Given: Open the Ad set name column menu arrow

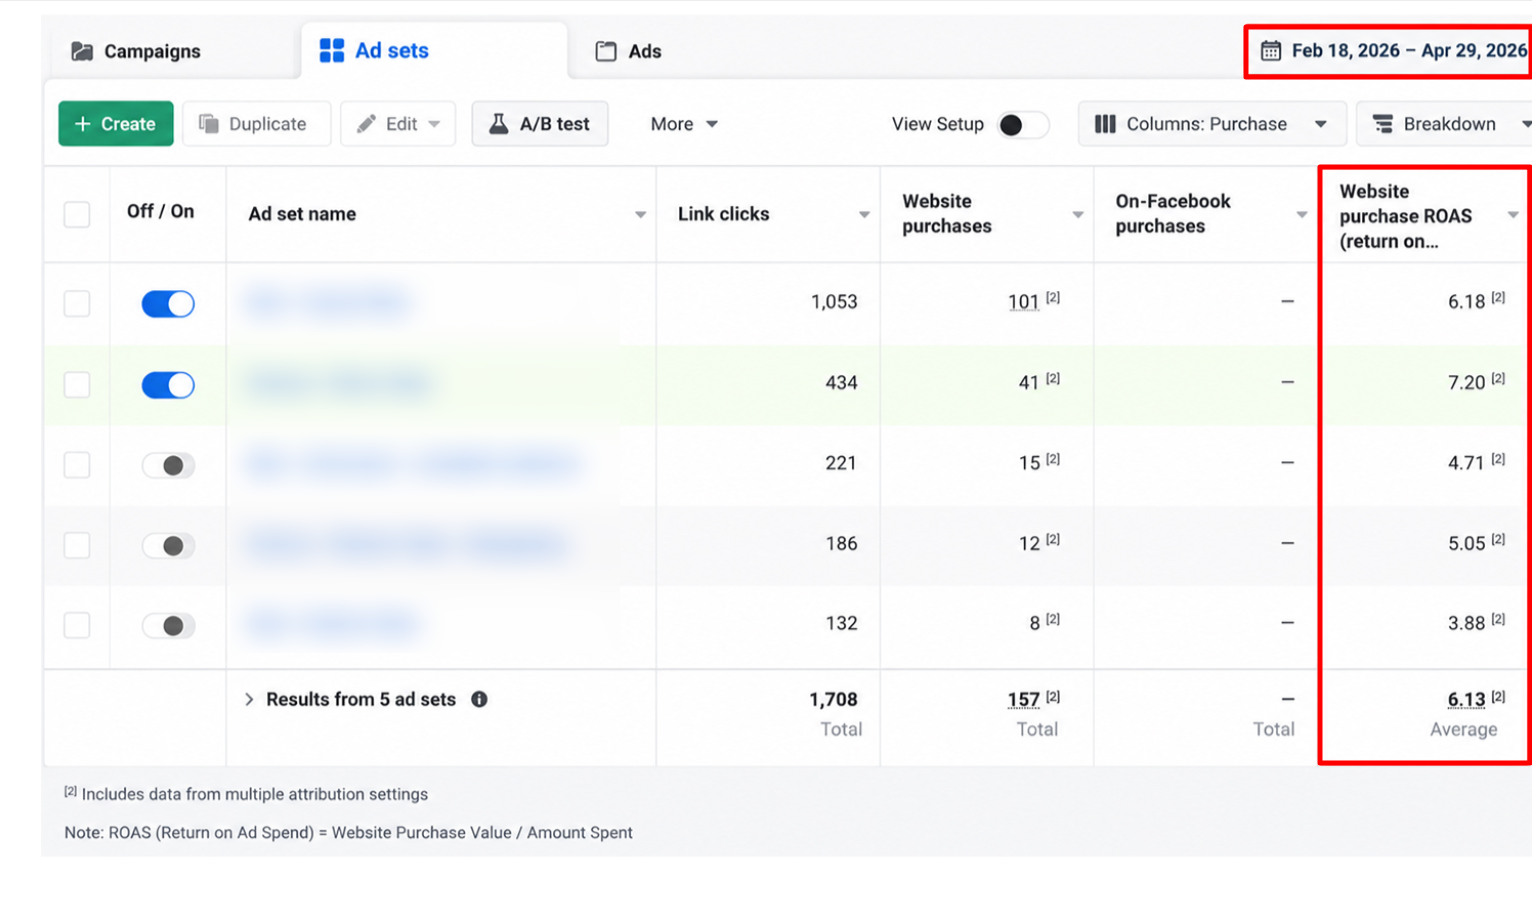Looking at the screenshot, I should (640, 215).
